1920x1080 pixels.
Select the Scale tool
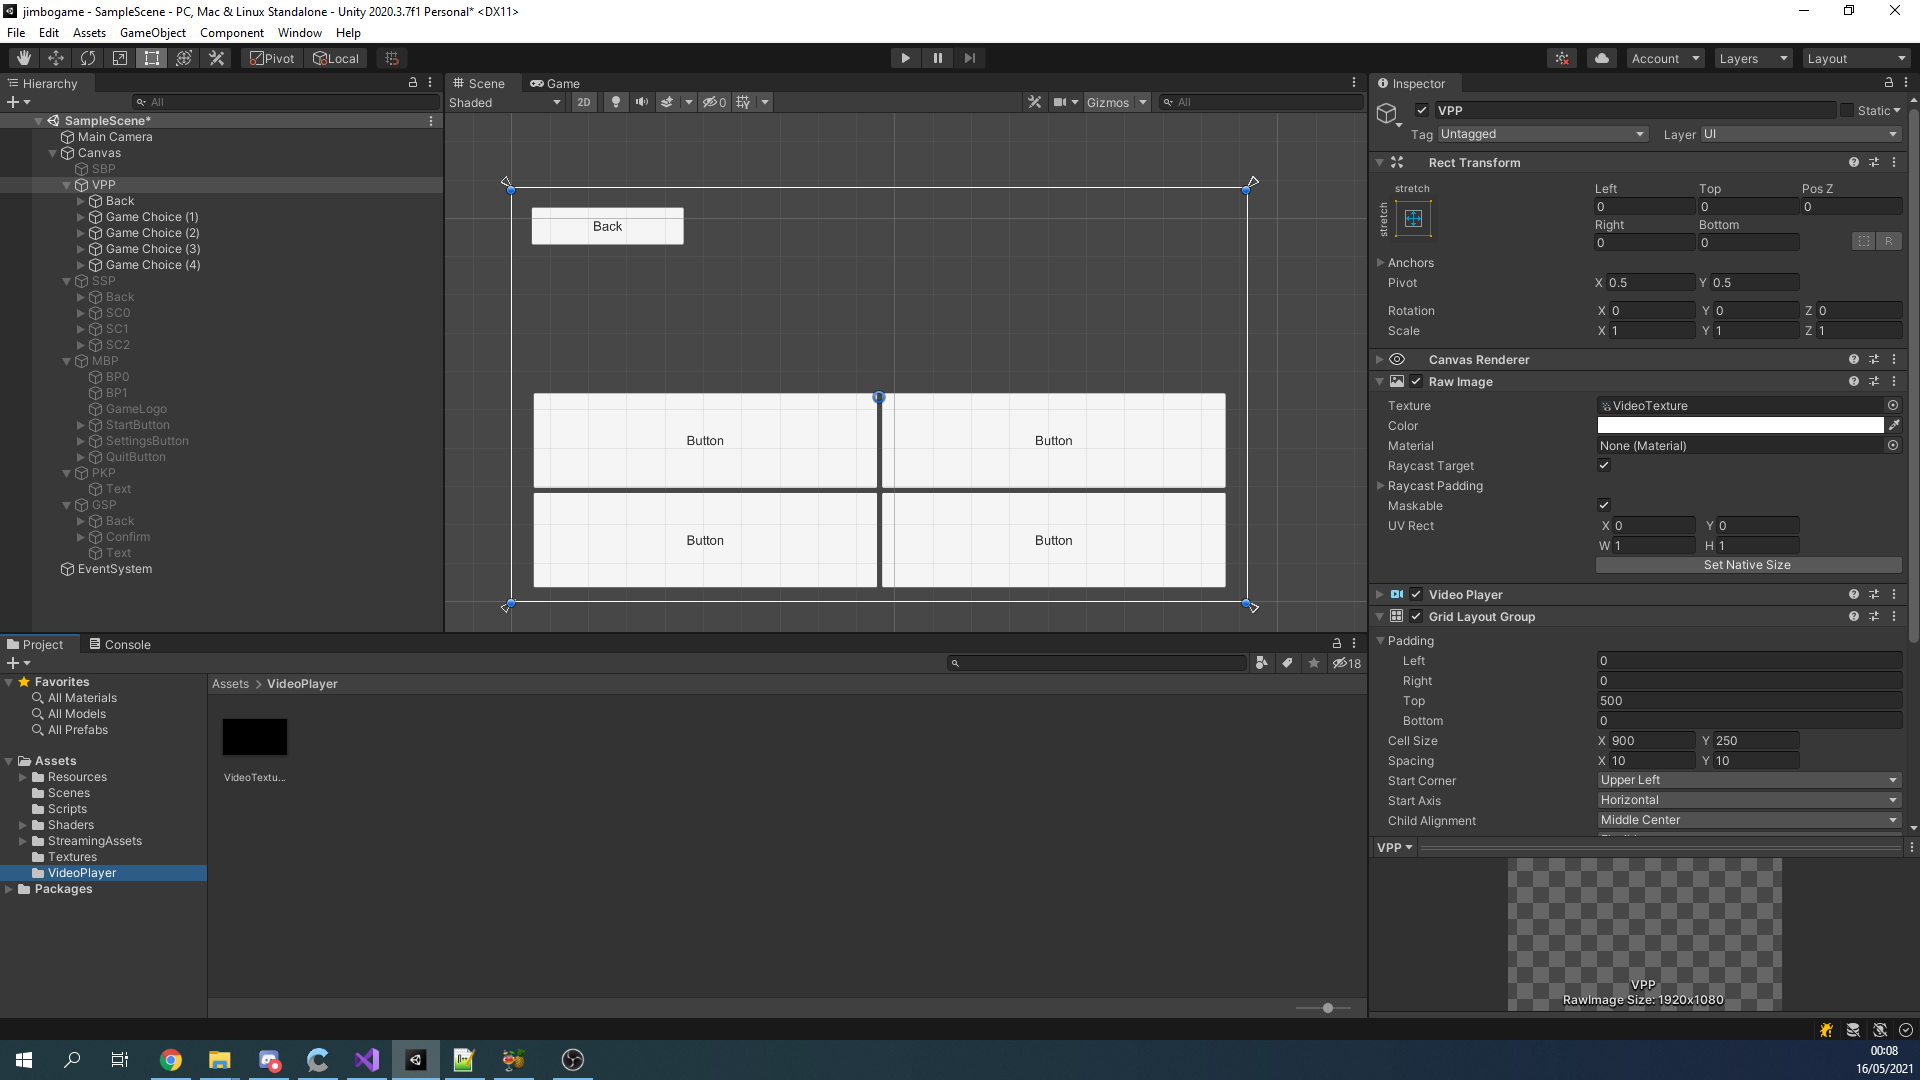[120, 58]
